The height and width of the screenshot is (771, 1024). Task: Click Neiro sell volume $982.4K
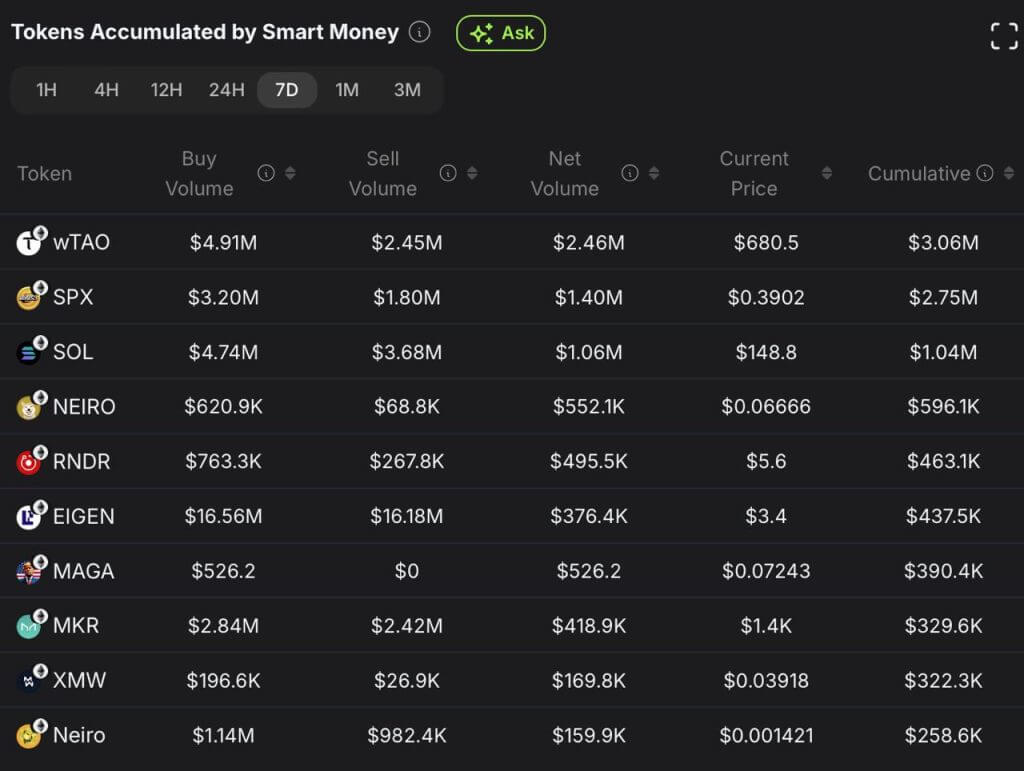(407, 736)
